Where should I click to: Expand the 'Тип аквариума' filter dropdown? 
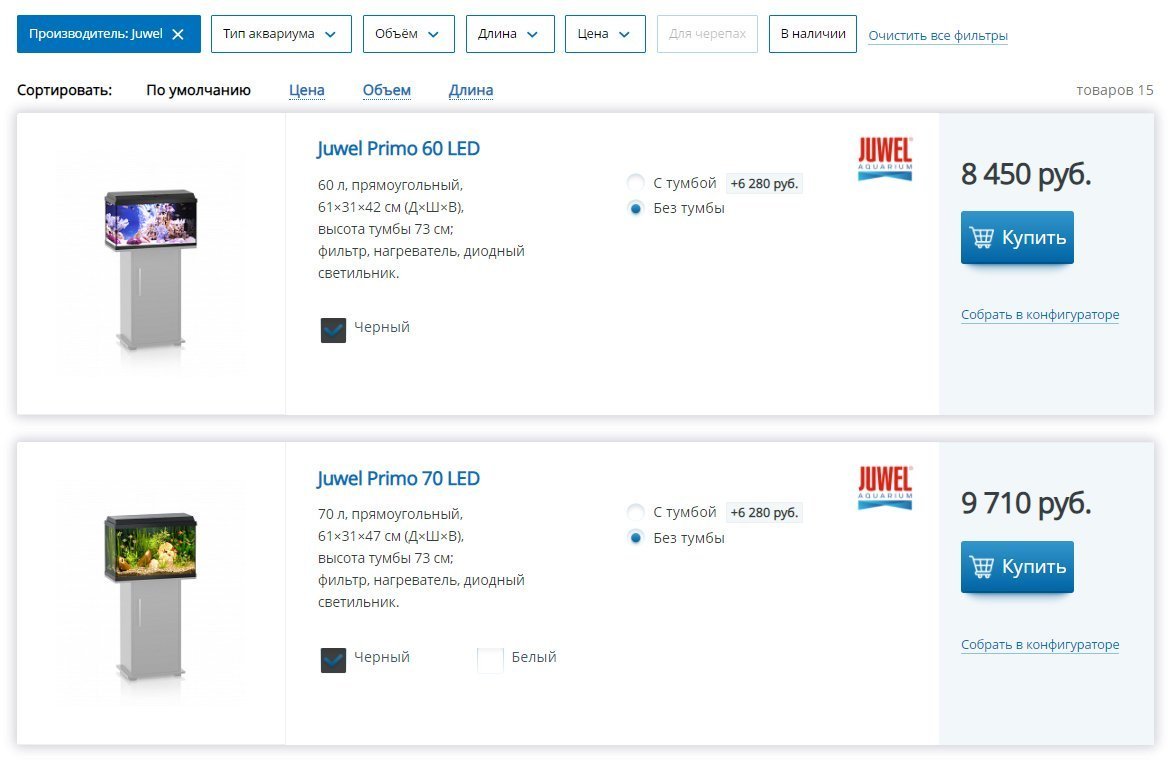[281, 34]
